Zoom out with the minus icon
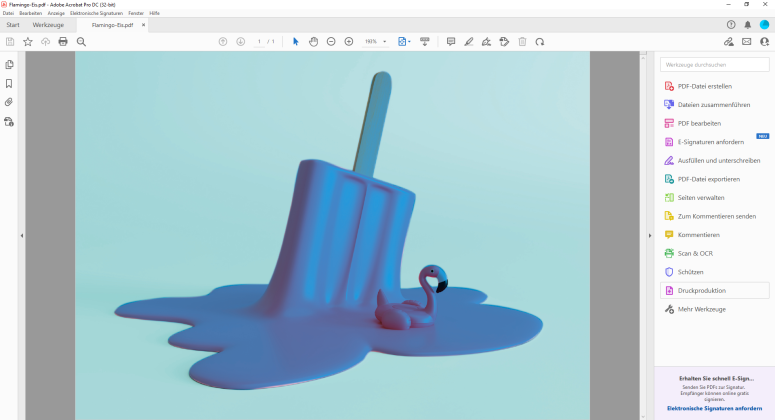This screenshot has width=775, height=420. (331, 42)
